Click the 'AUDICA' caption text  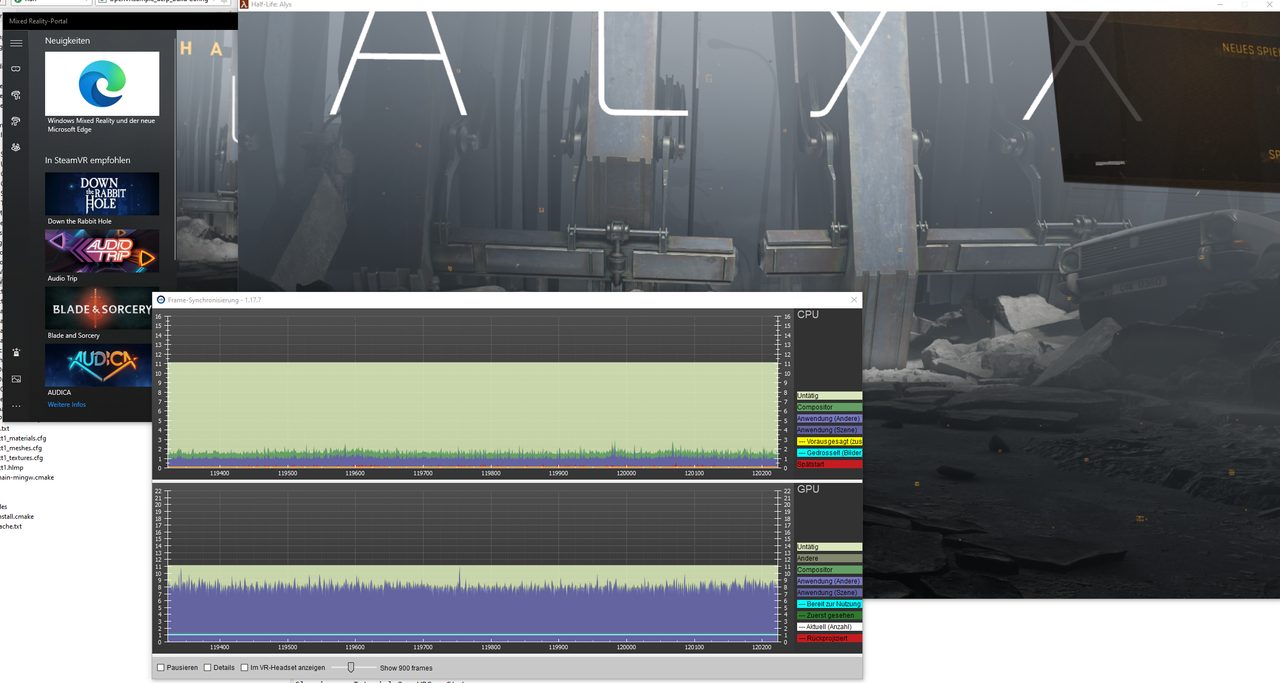[60, 393]
